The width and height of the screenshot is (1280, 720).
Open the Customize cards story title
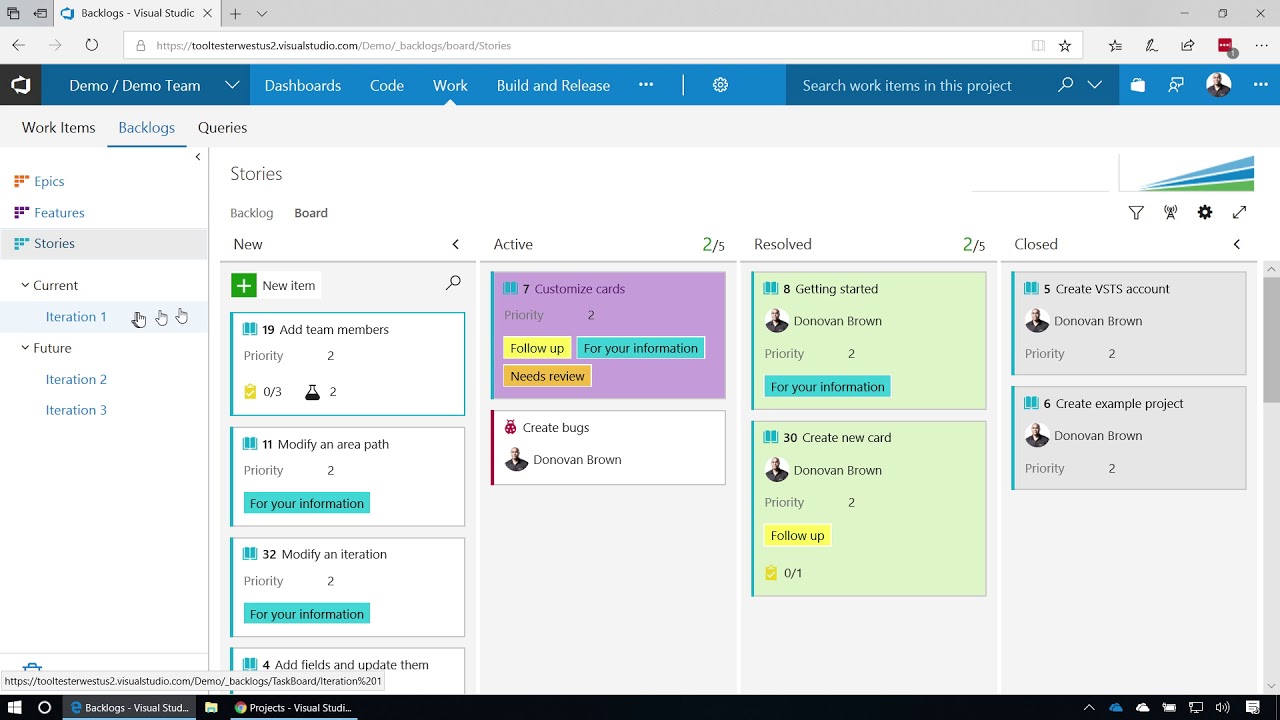pos(580,289)
